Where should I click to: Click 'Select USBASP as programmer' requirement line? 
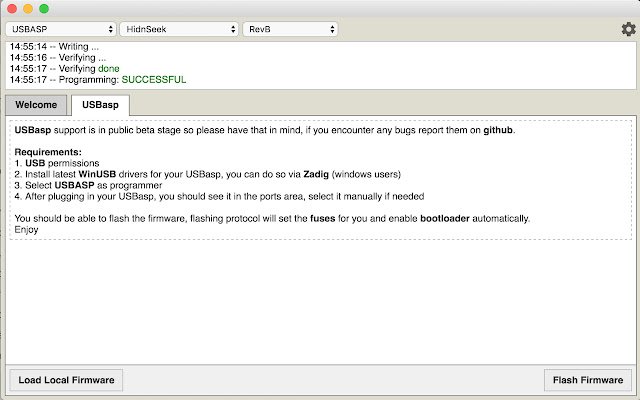point(88,185)
